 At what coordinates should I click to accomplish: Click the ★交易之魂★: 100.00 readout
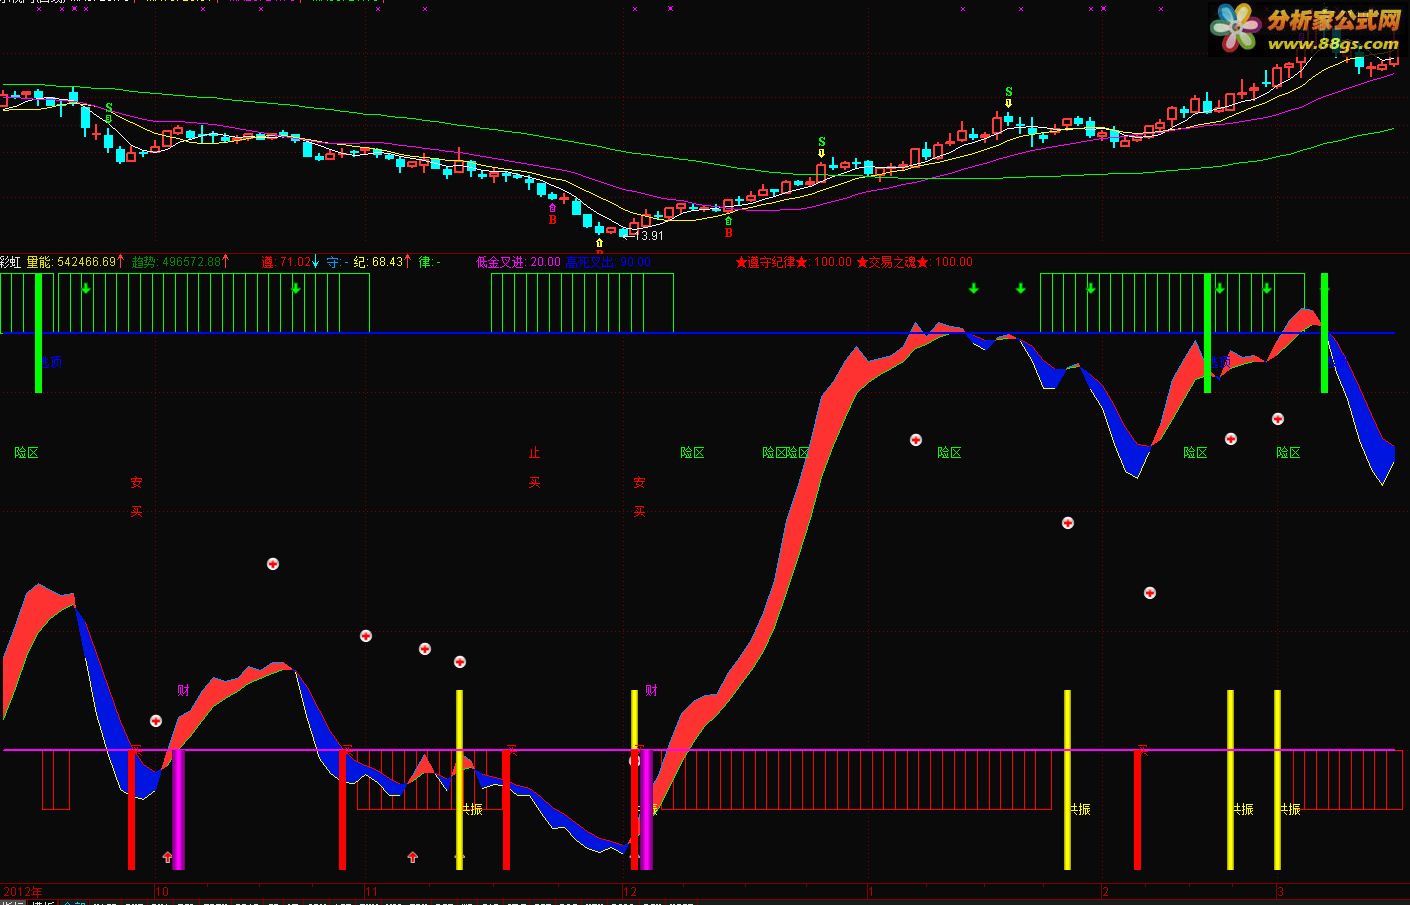click(x=915, y=262)
